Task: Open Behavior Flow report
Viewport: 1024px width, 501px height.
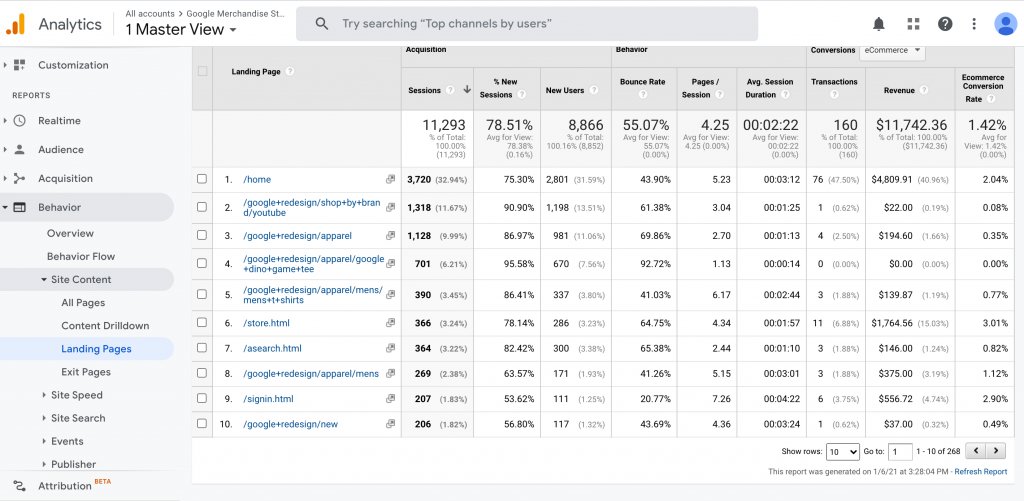Action: 81,256
